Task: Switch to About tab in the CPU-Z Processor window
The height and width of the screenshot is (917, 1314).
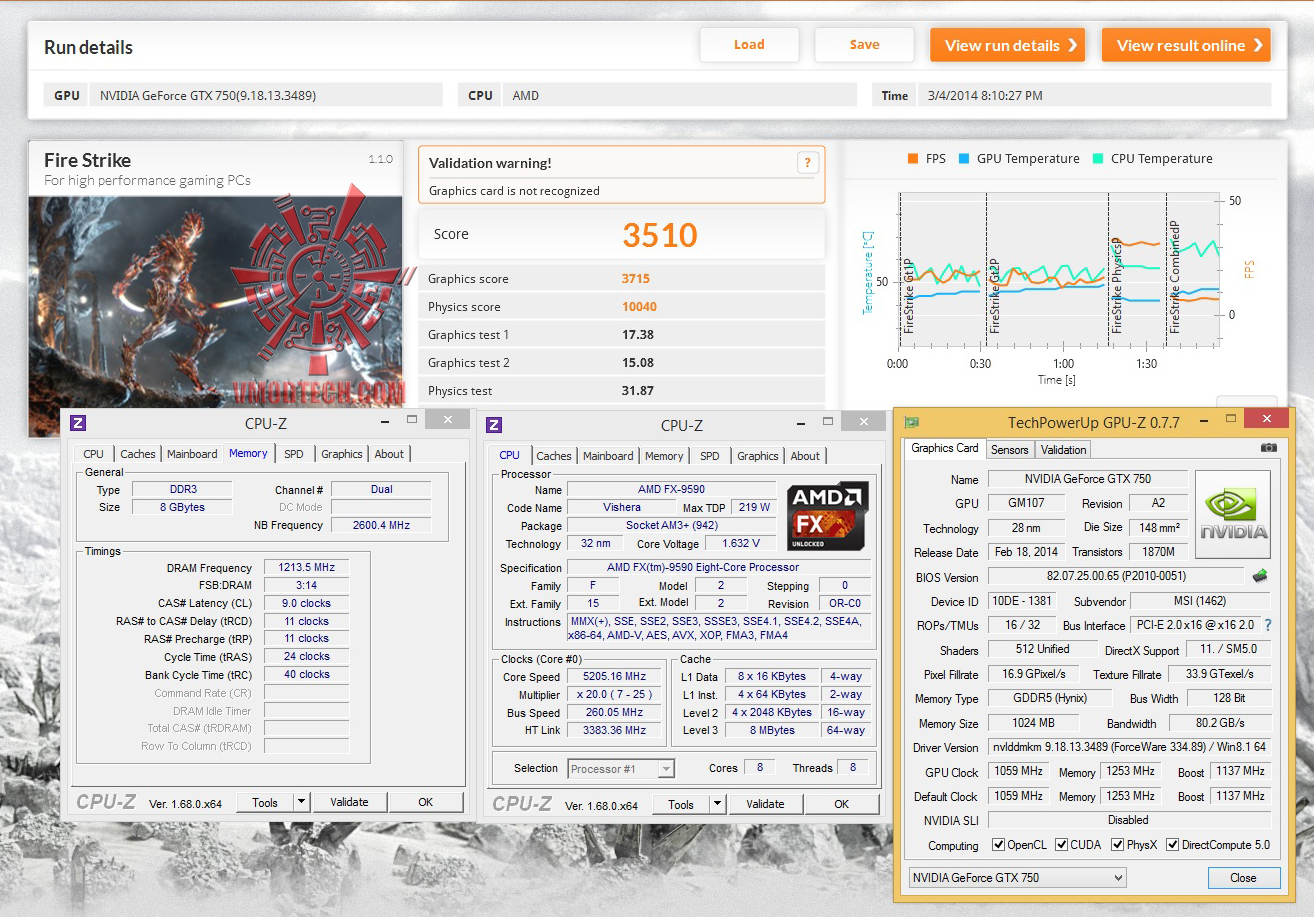Action: [x=805, y=456]
